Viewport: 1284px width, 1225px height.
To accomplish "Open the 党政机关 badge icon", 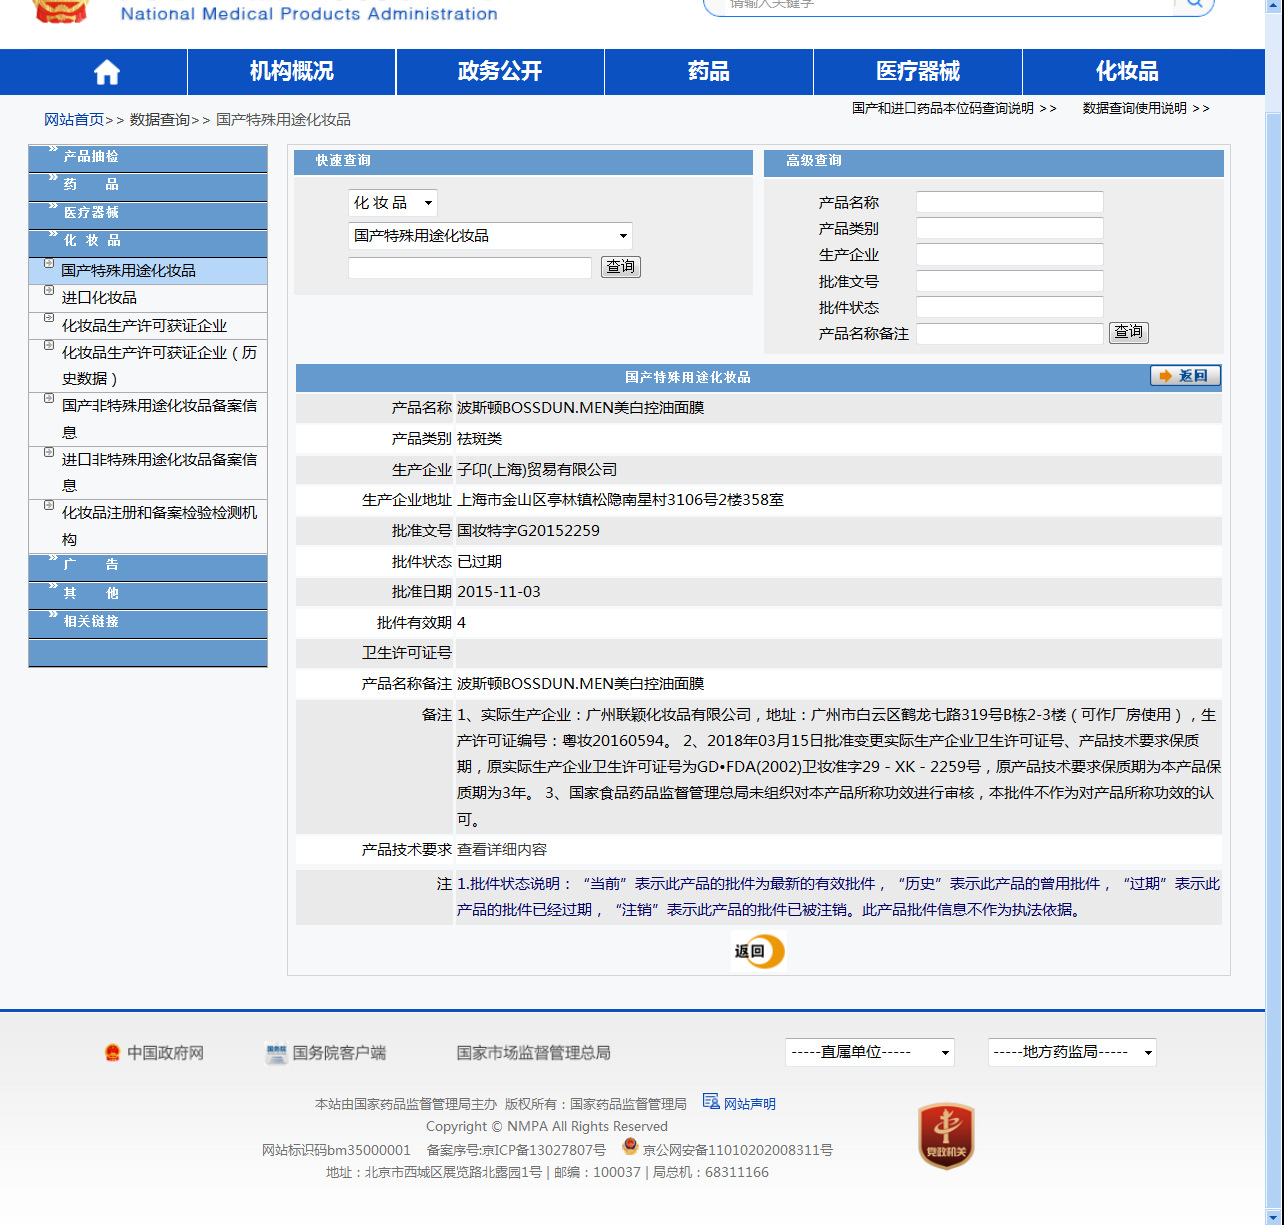I will click(946, 1137).
